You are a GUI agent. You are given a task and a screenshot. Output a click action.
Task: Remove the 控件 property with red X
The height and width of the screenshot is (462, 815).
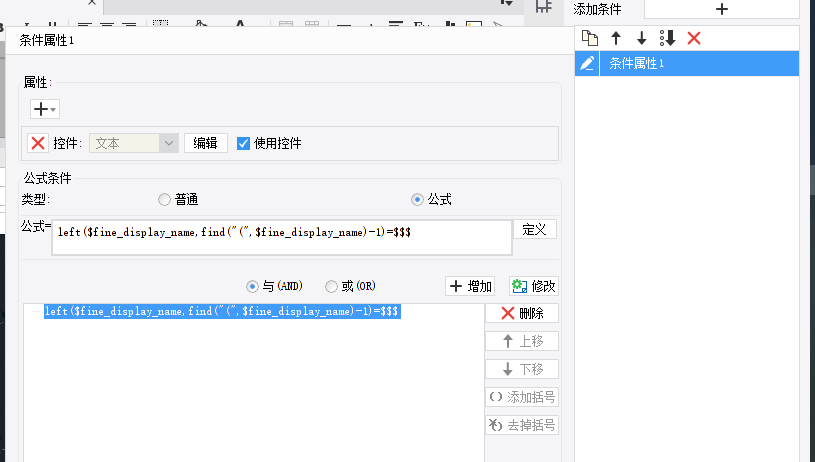tap(38, 143)
